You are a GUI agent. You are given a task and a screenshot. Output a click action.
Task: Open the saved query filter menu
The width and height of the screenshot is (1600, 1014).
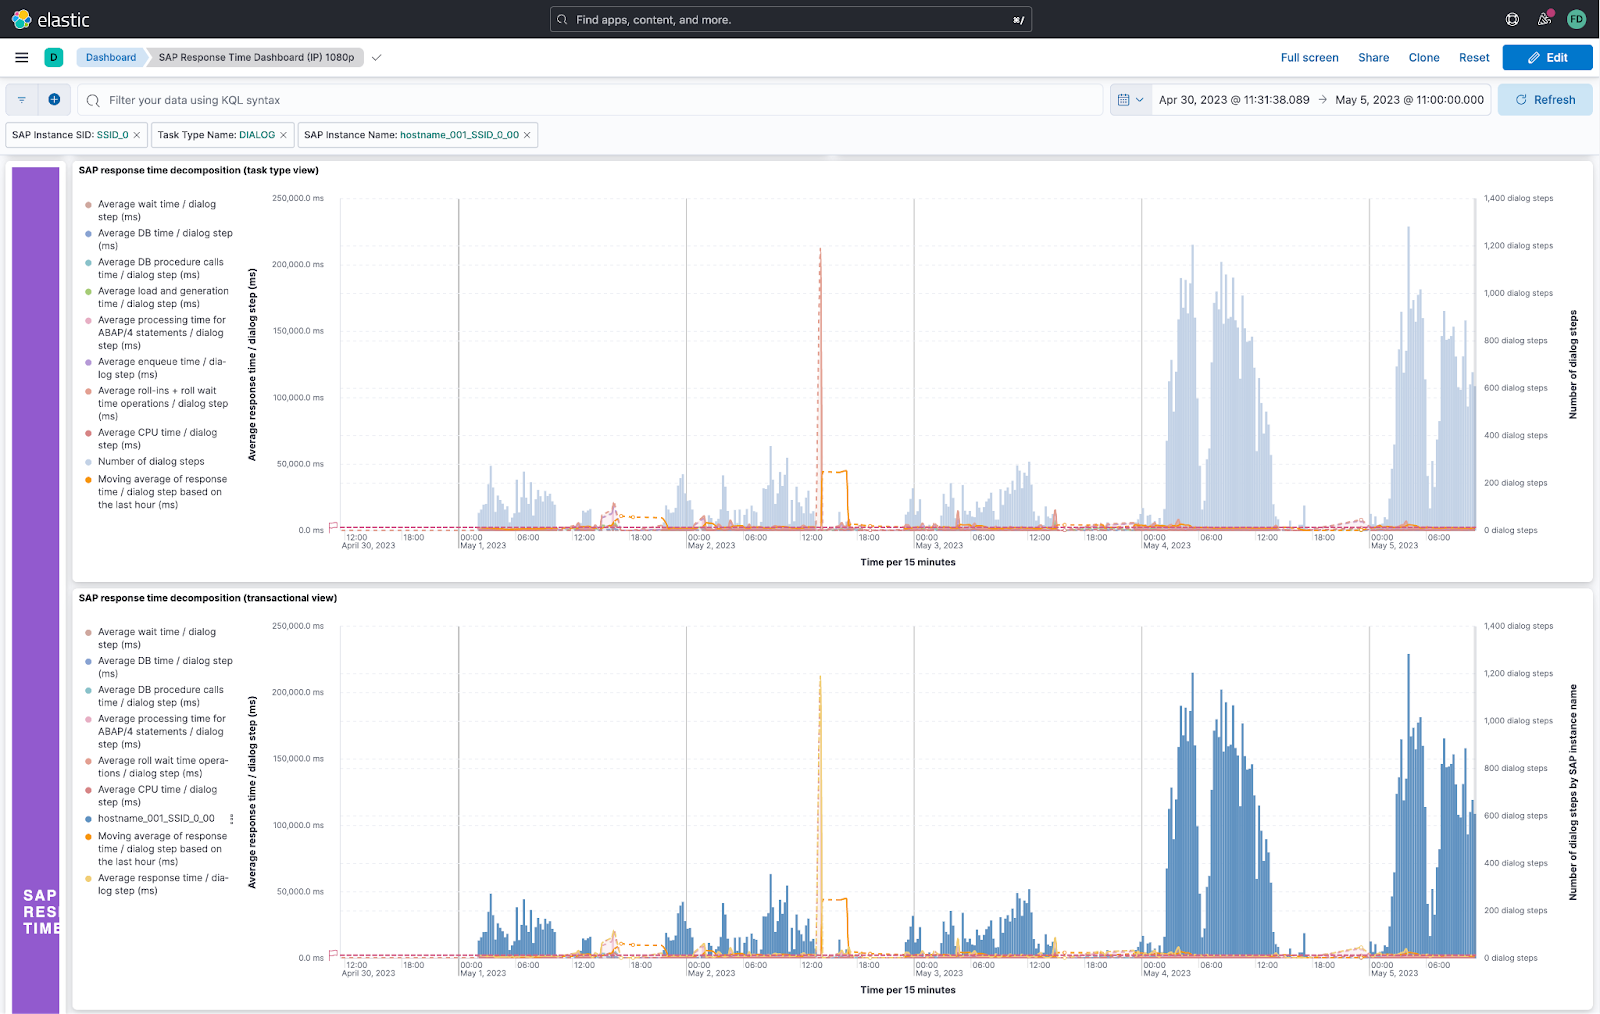pos(22,100)
